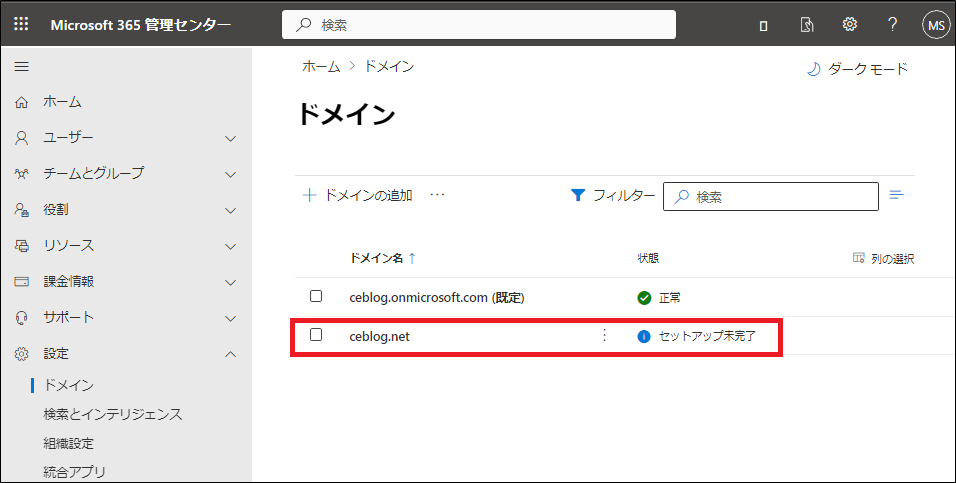956x483 pixels.
Task: Open the settings gear in the top bar
Action: coord(849,24)
